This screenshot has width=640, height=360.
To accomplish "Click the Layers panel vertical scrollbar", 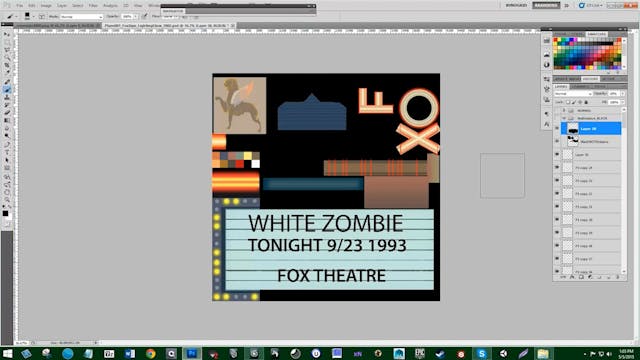I will [624, 191].
